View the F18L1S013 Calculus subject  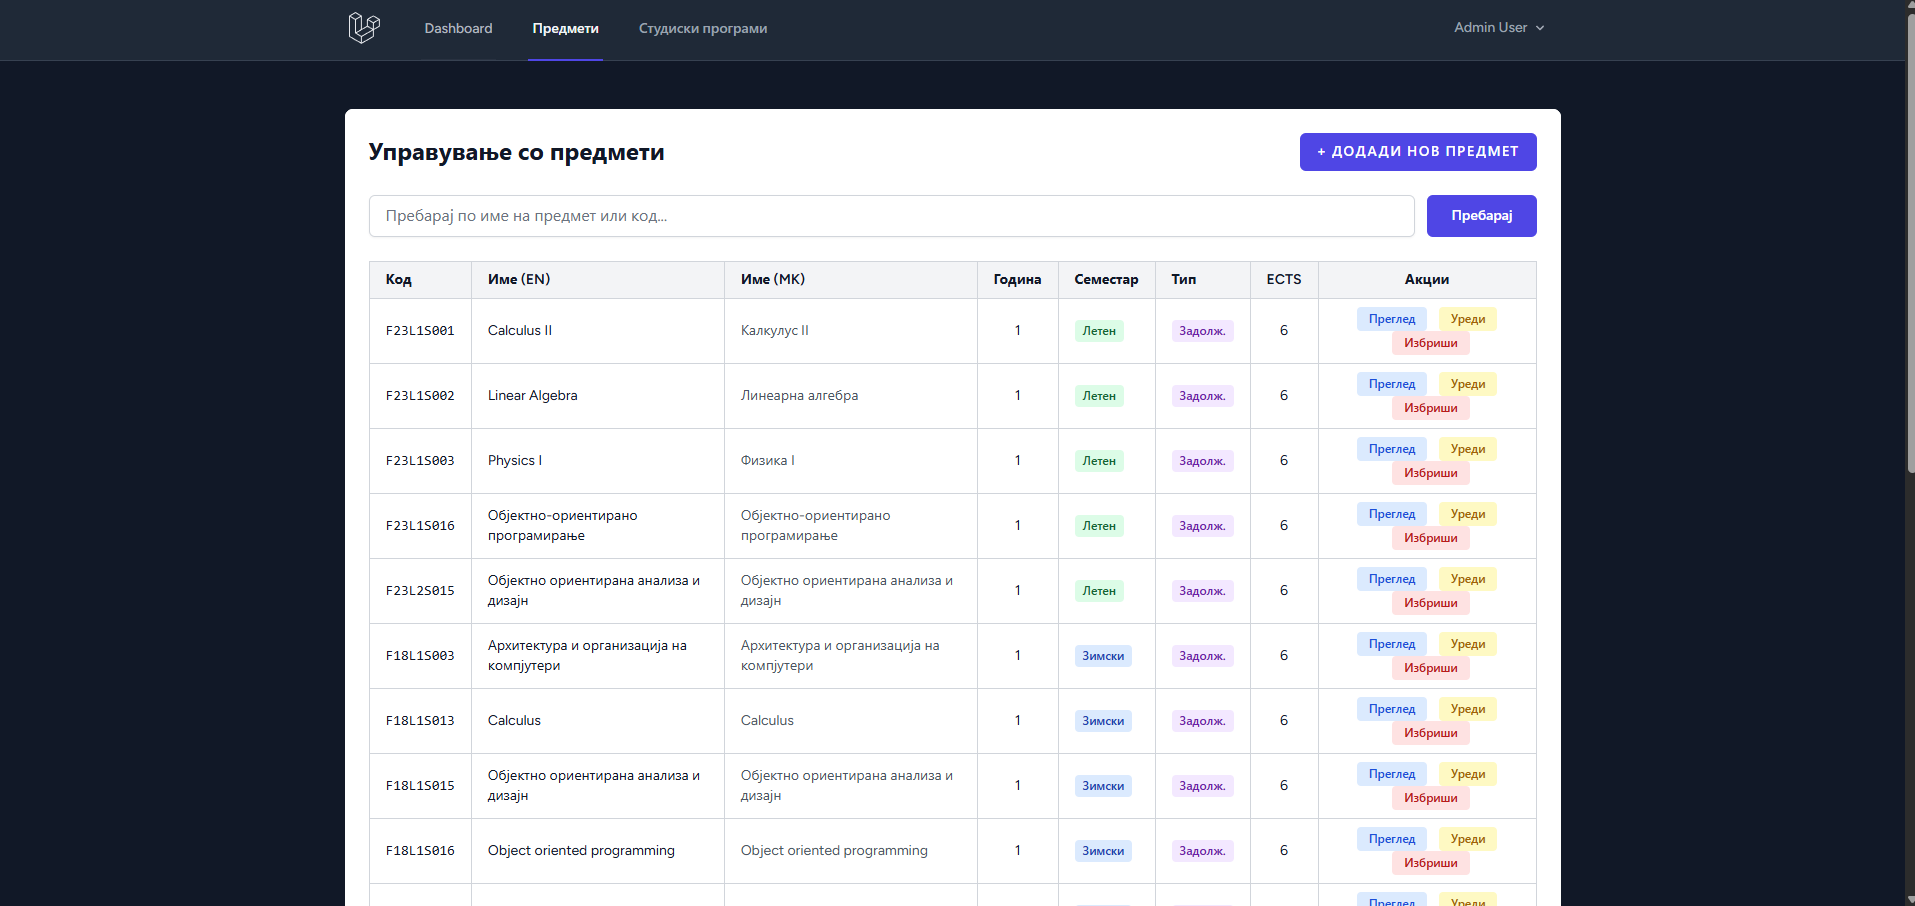click(1391, 709)
